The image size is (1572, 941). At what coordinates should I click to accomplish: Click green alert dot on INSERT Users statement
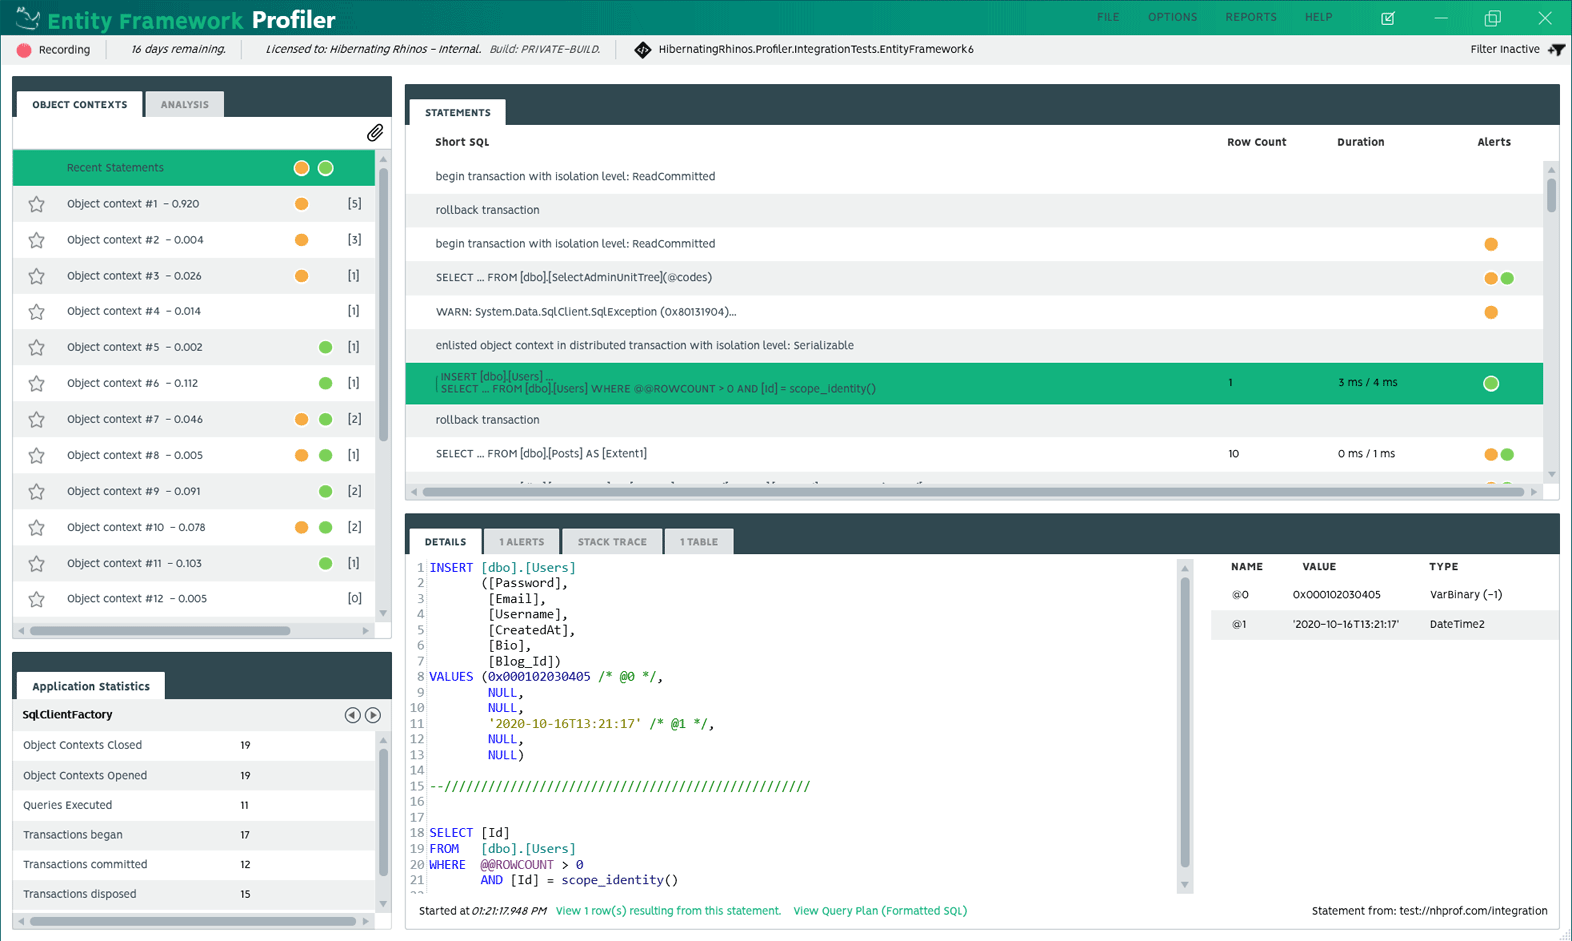1491,384
